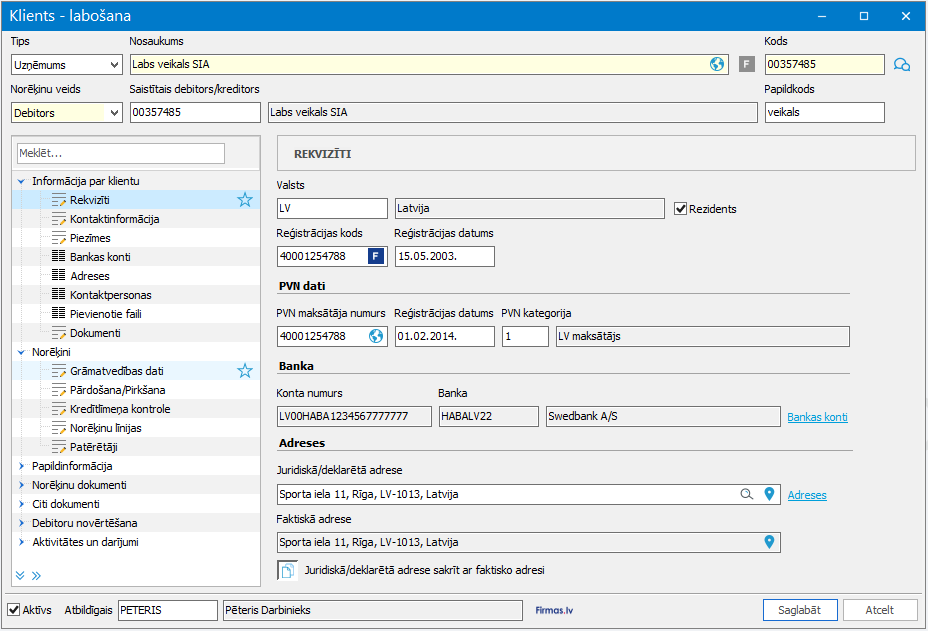Open Bankas konti in the tree
Viewport: 928px width, 631px height.
pyautogui.click(x=100, y=257)
